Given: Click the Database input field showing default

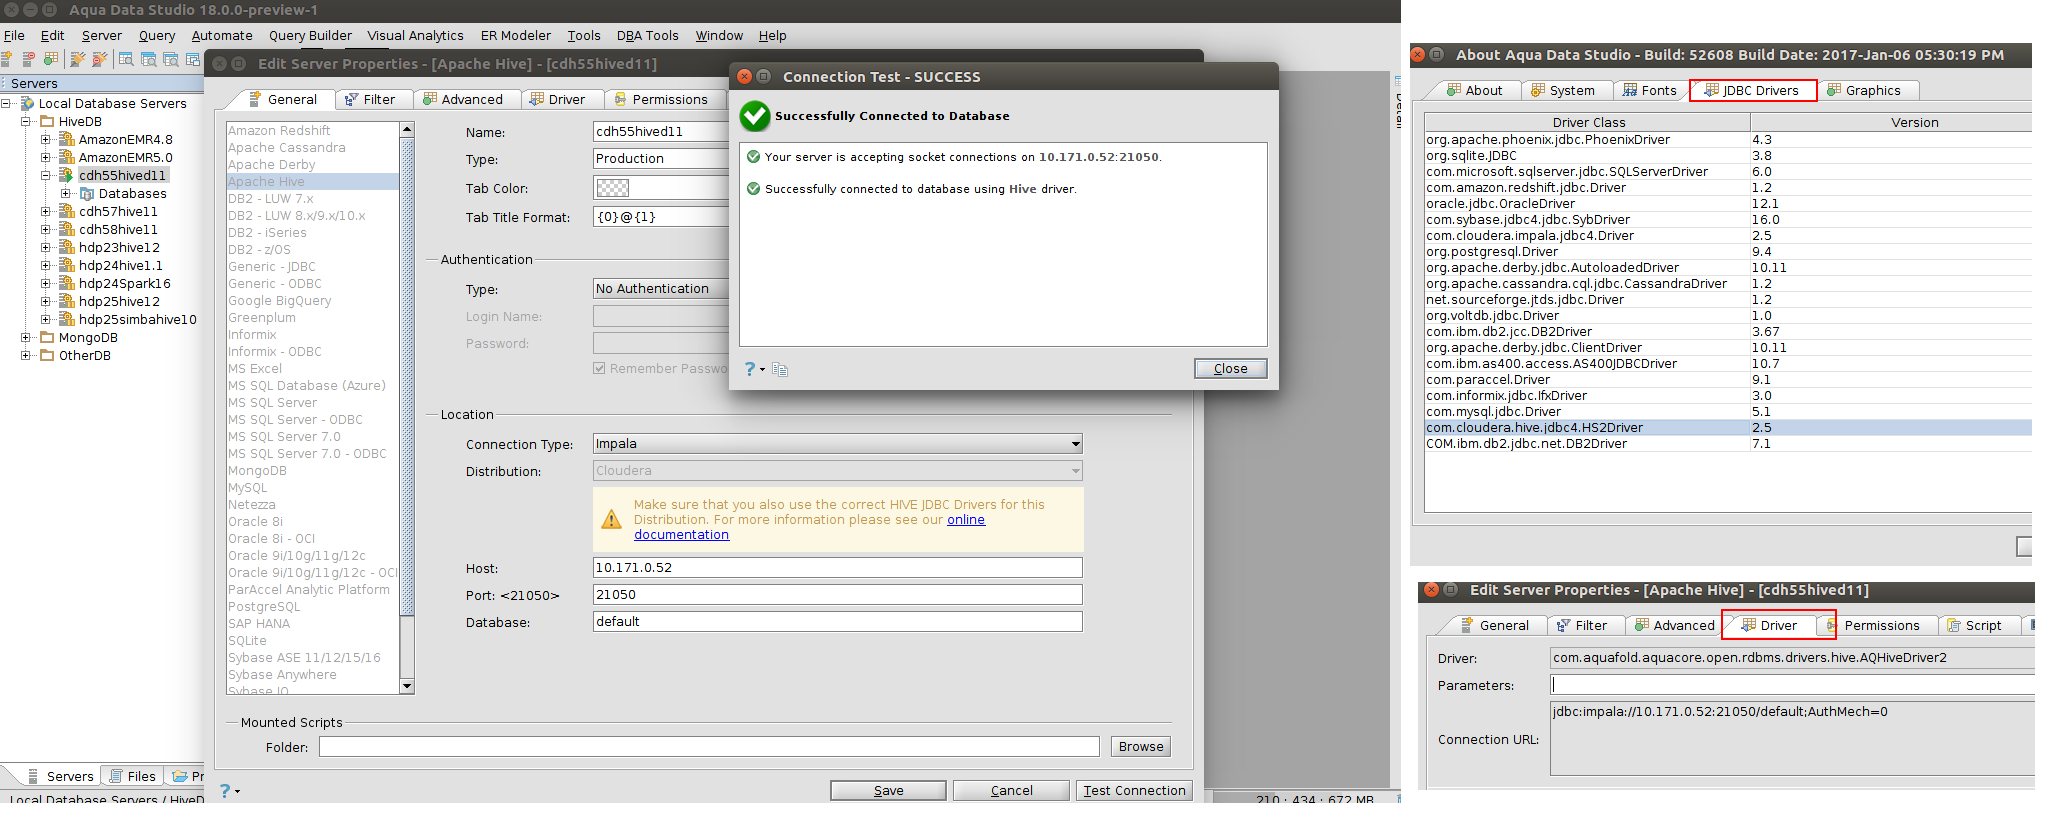Looking at the screenshot, I should tap(838, 621).
